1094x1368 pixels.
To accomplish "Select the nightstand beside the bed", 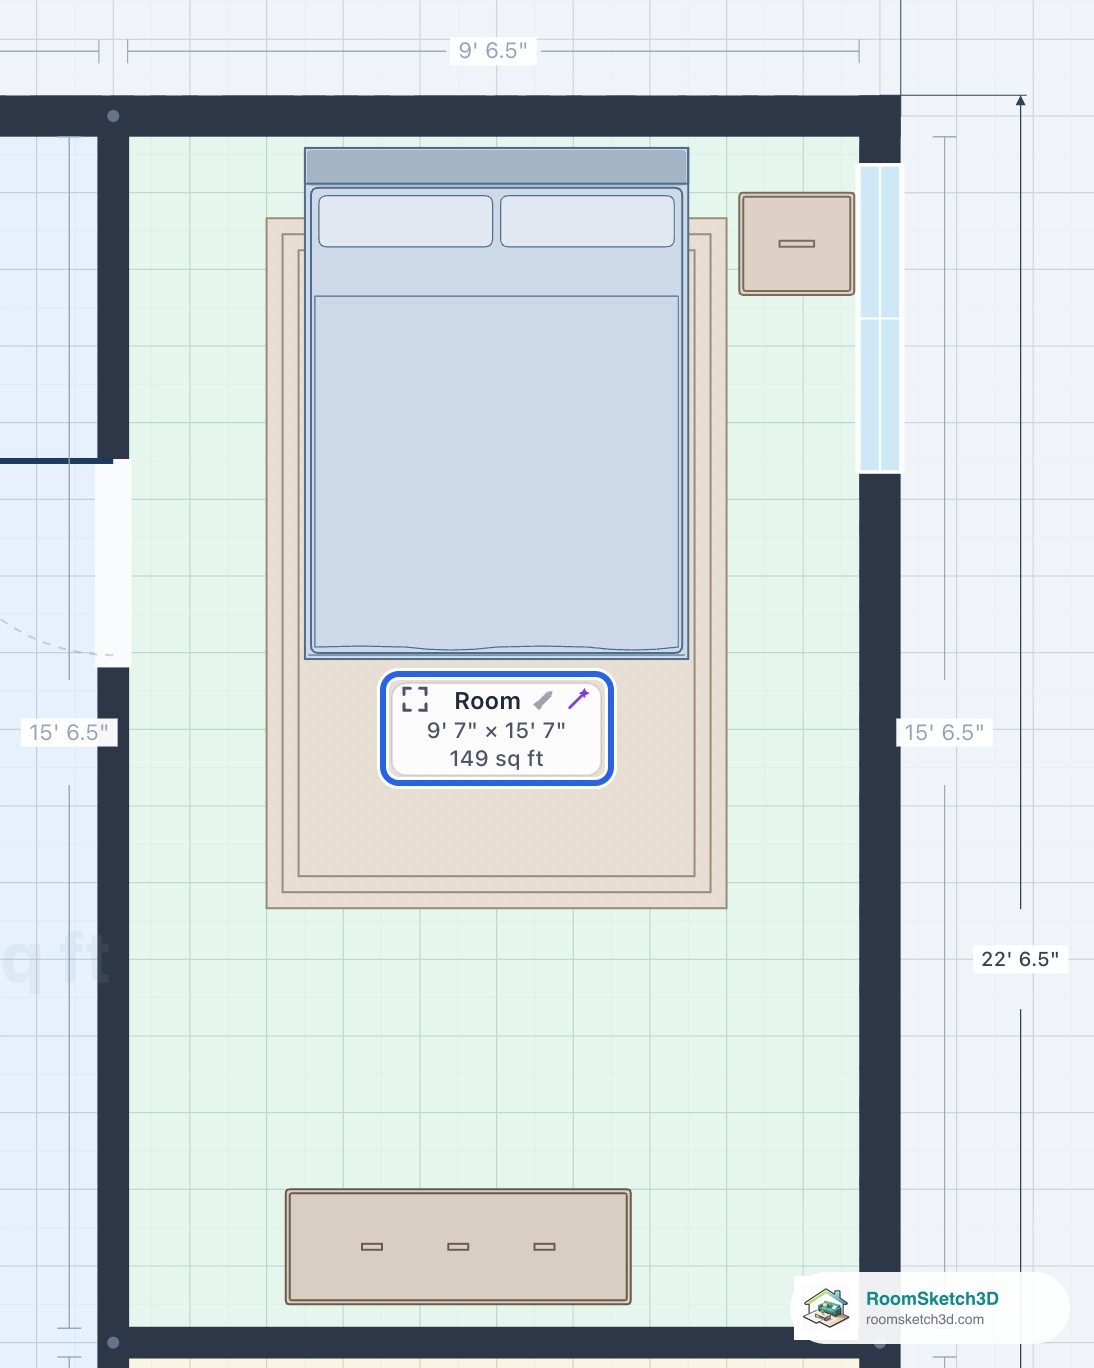I will tap(797, 244).
